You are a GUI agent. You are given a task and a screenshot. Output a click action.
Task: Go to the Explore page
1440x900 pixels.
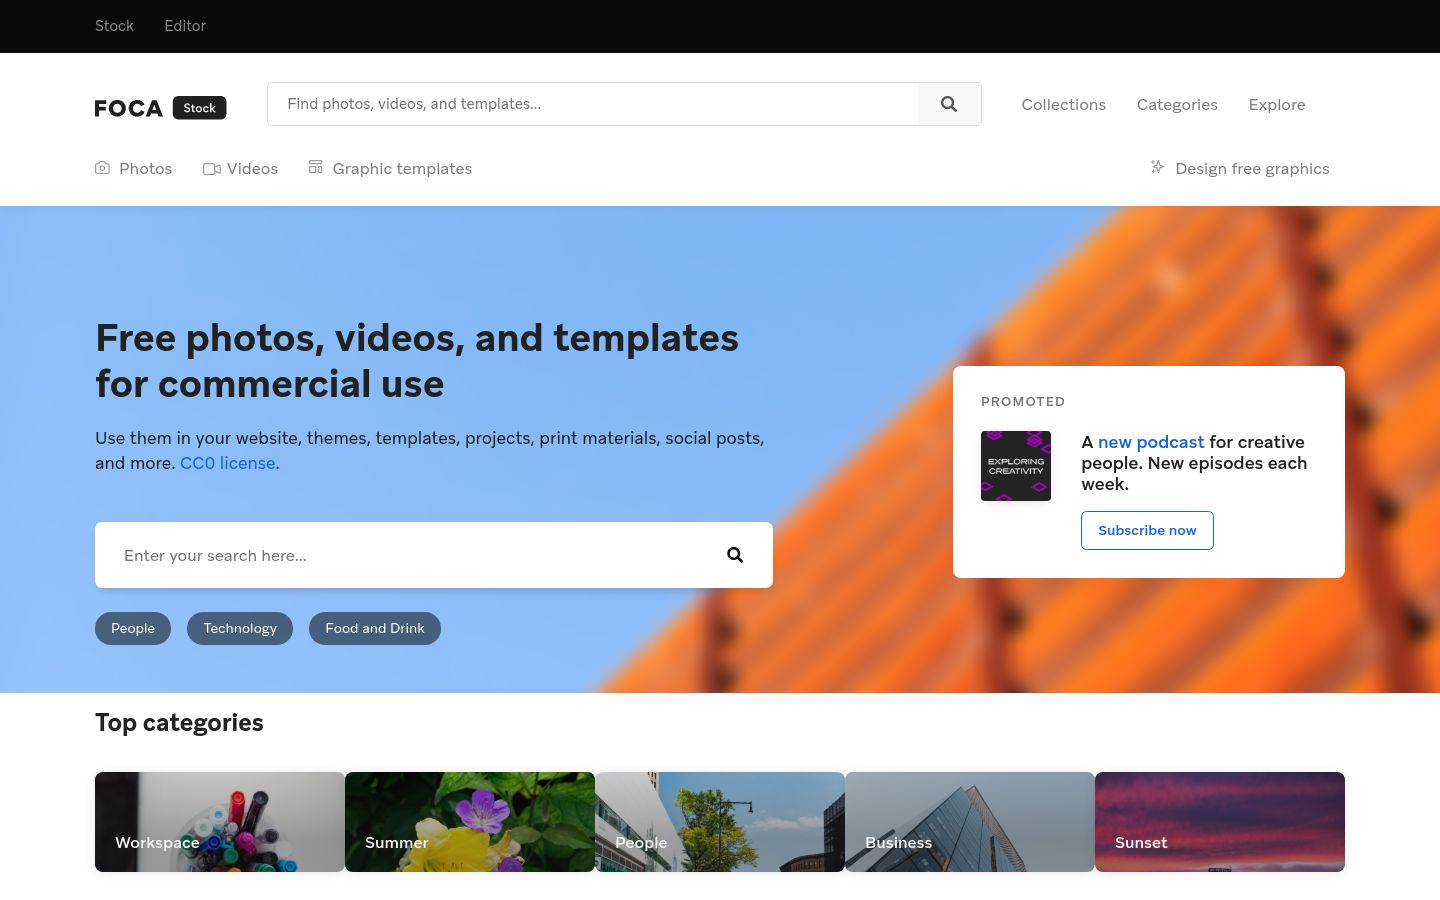click(1276, 105)
